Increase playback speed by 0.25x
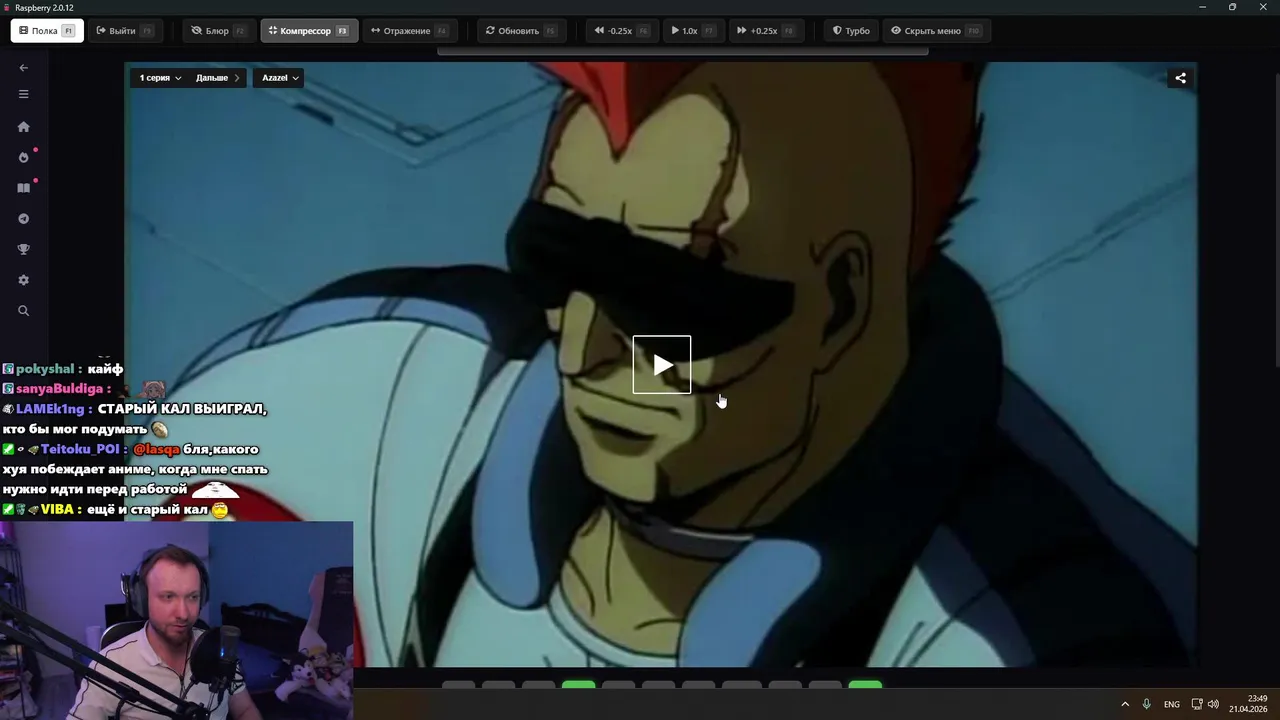 [764, 31]
